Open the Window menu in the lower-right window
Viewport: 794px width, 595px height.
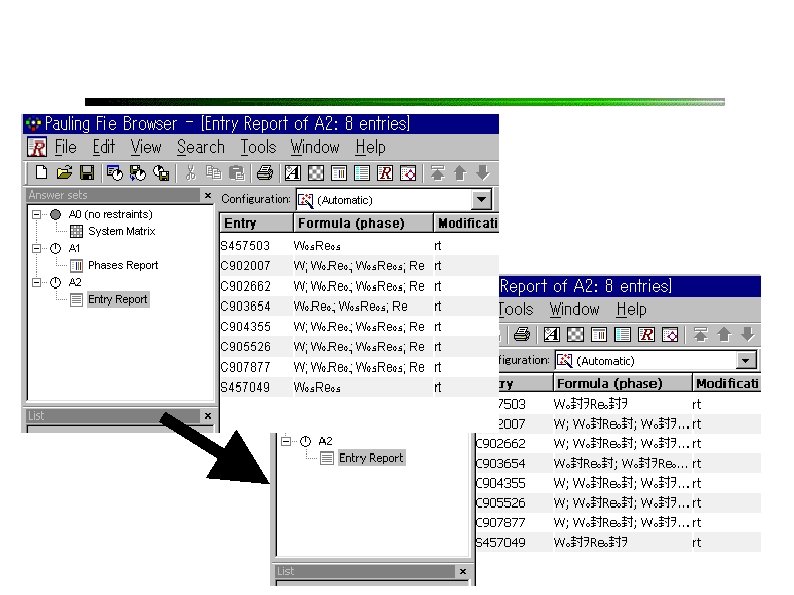tap(574, 309)
